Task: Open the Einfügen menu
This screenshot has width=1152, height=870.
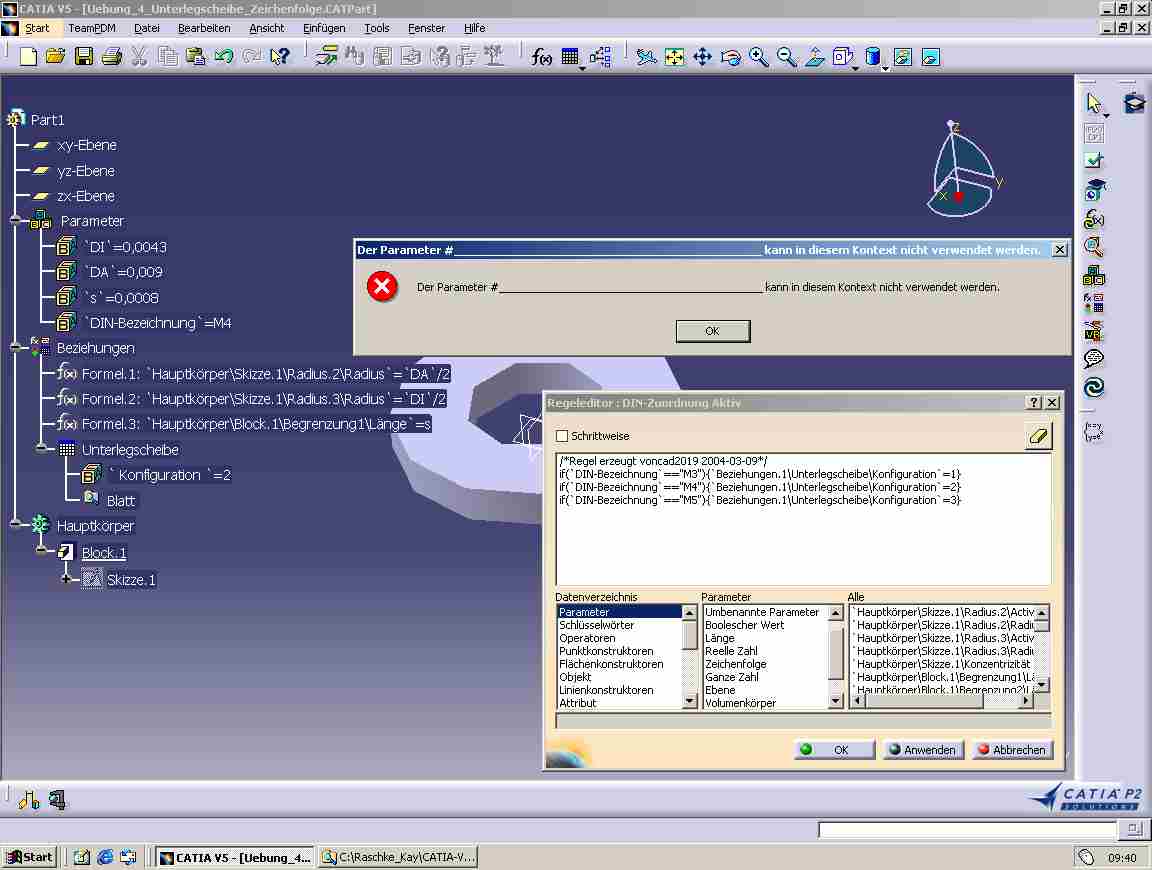Action: (x=324, y=28)
